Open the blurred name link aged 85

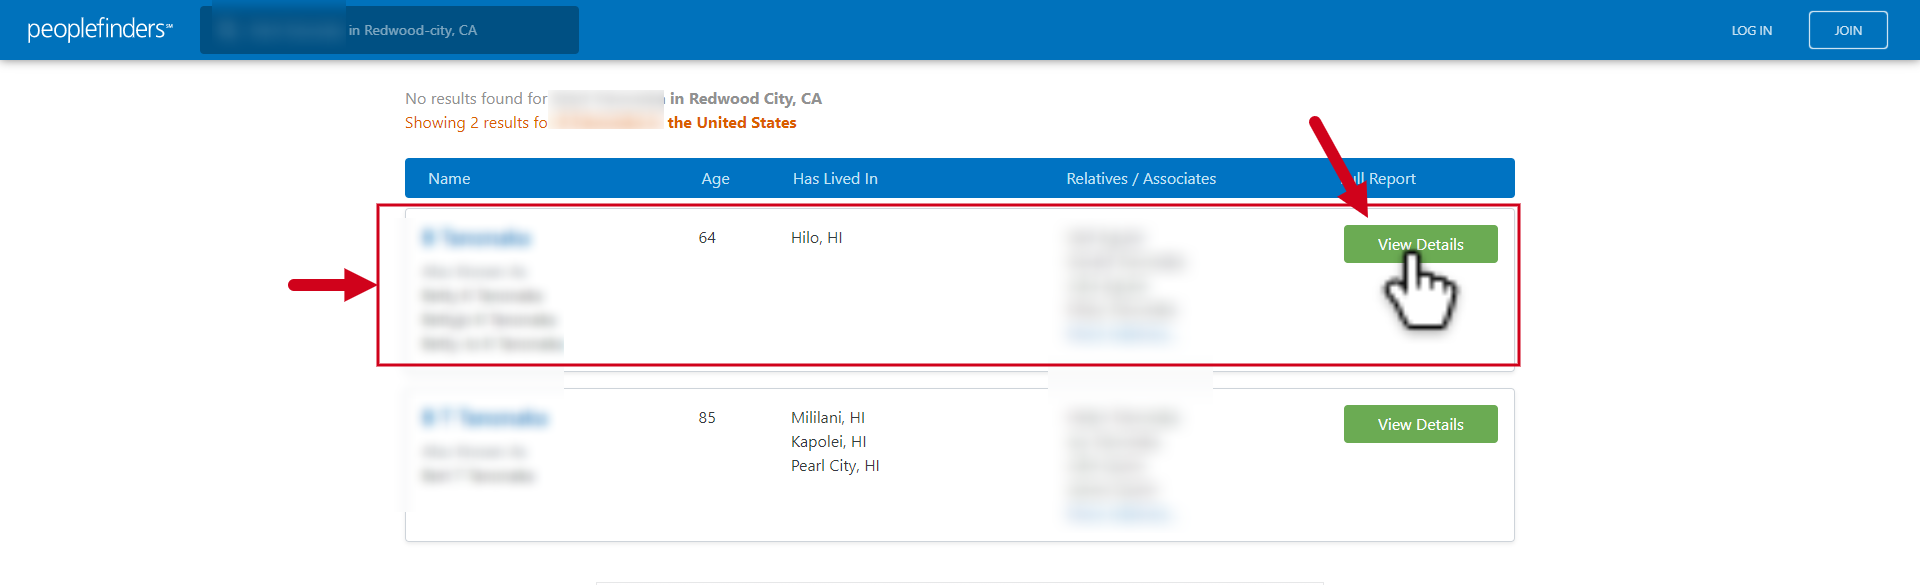pos(485,418)
